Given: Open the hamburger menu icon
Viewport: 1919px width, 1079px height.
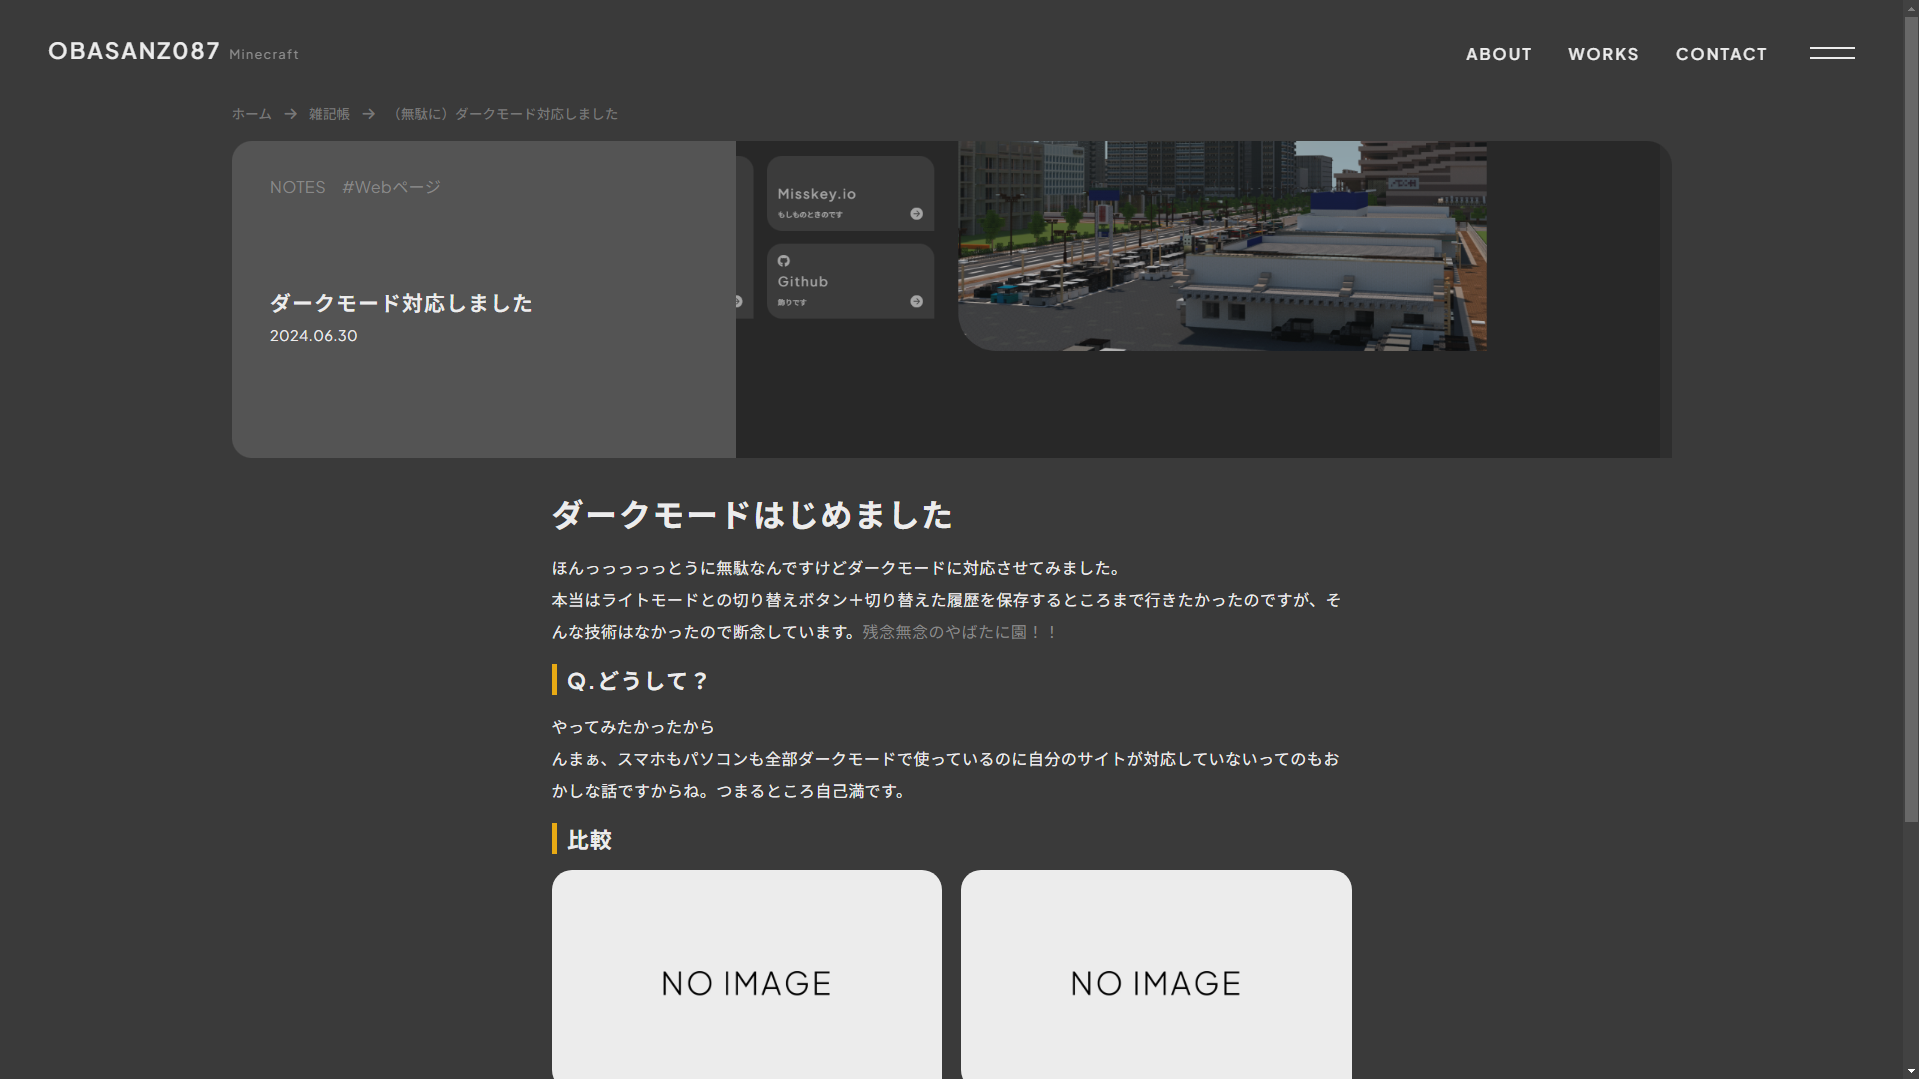Looking at the screenshot, I should pyautogui.click(x=1831, y=53).
